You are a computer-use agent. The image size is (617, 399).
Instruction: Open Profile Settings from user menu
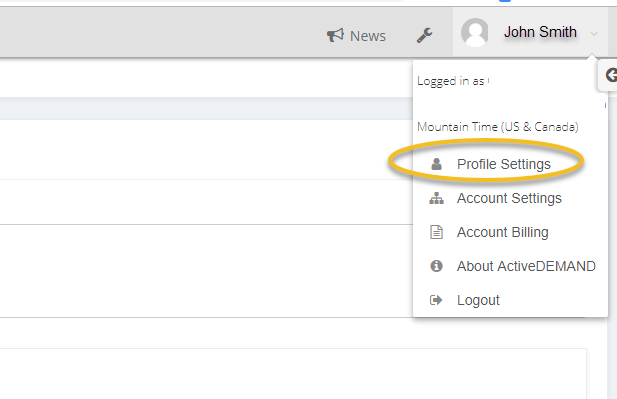point(504,164)
